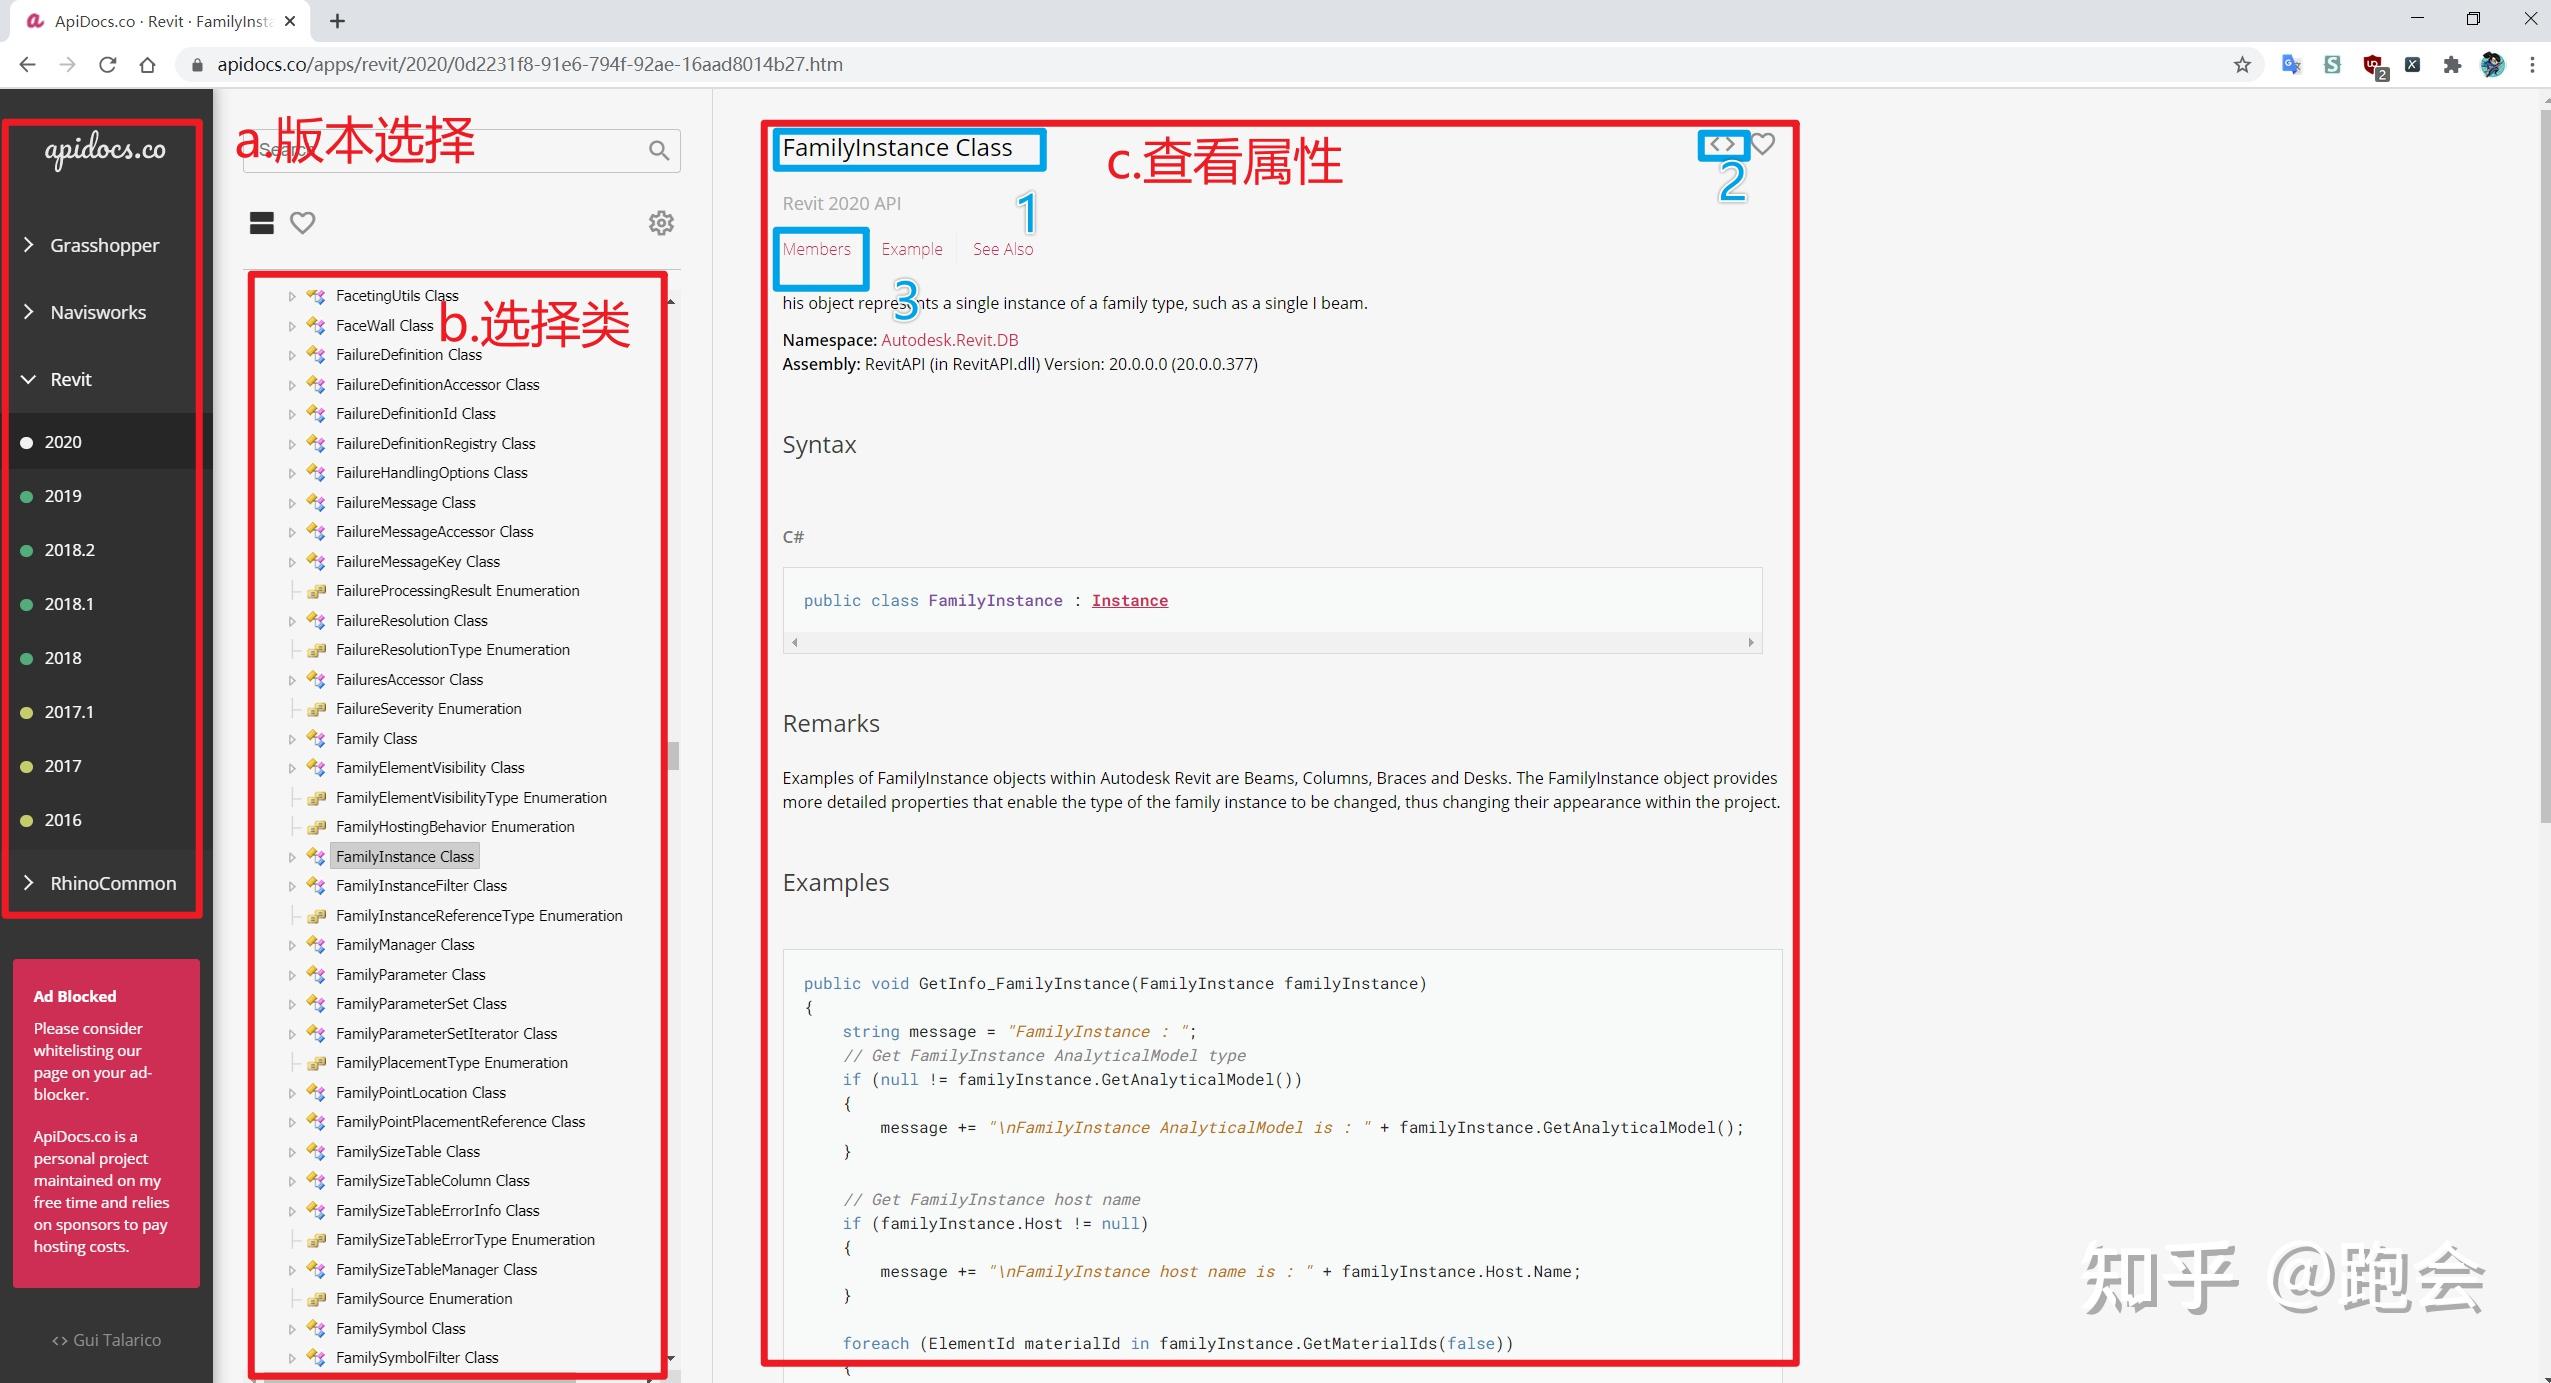The image size is (2551, 1383).
Task: Open Chrome's three-dot menu
Action: pyautogui.click(x=2532, y=65)
